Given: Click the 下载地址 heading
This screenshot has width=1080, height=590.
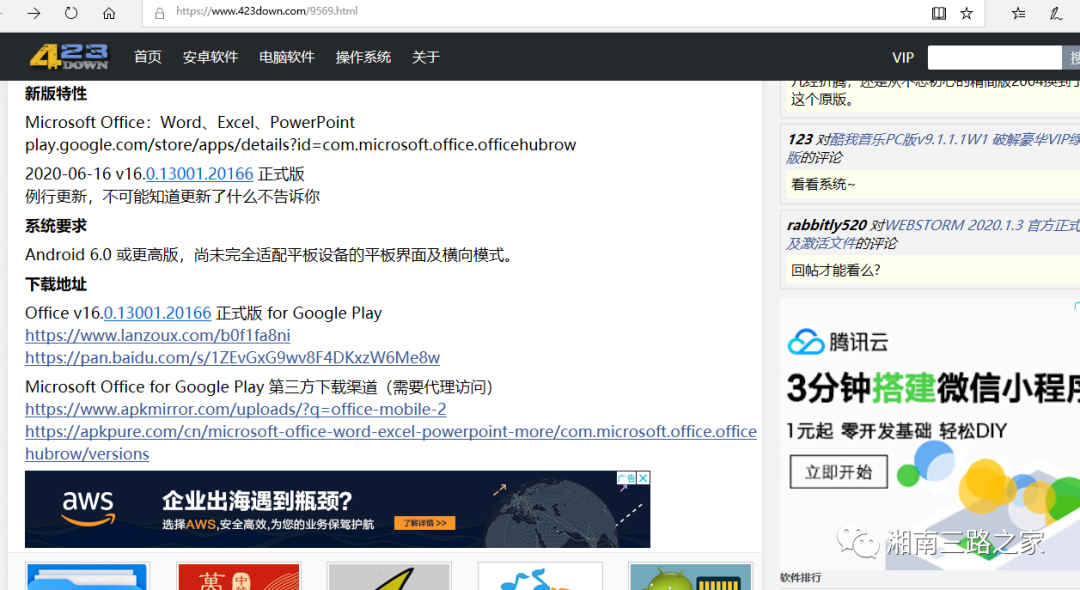Looking at the screenshot, I should pyautogui.click(x=56, y=284).
